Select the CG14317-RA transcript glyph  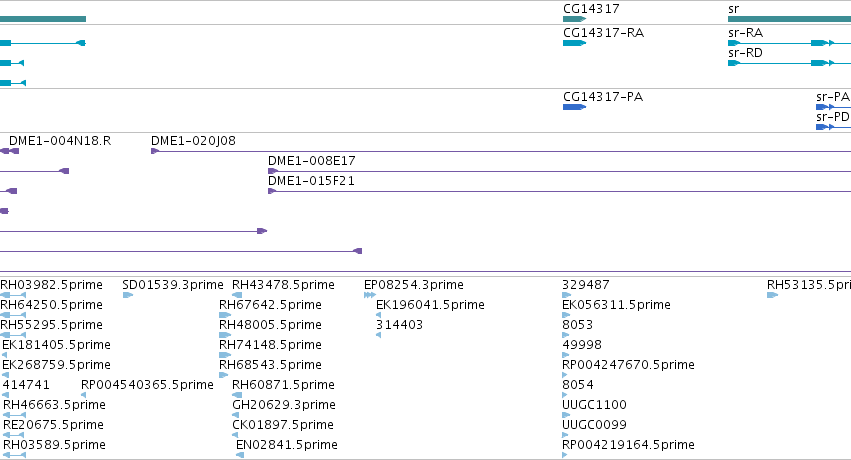[574, 43]
